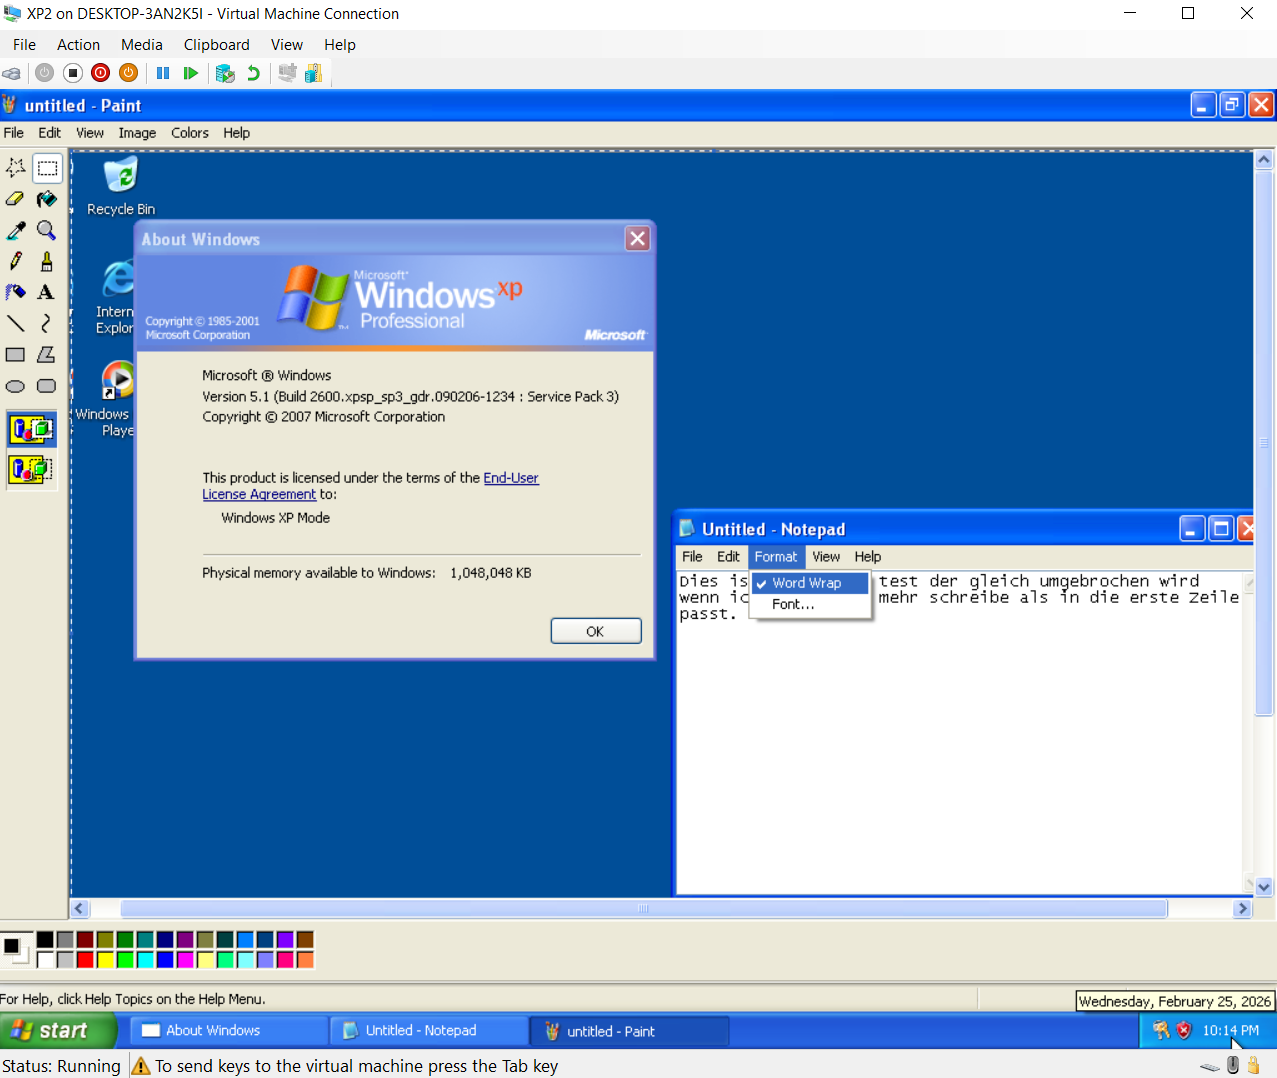
Task: Switch to Untitled - Notepad taskbar button
Action: (x=430, y=1031)
